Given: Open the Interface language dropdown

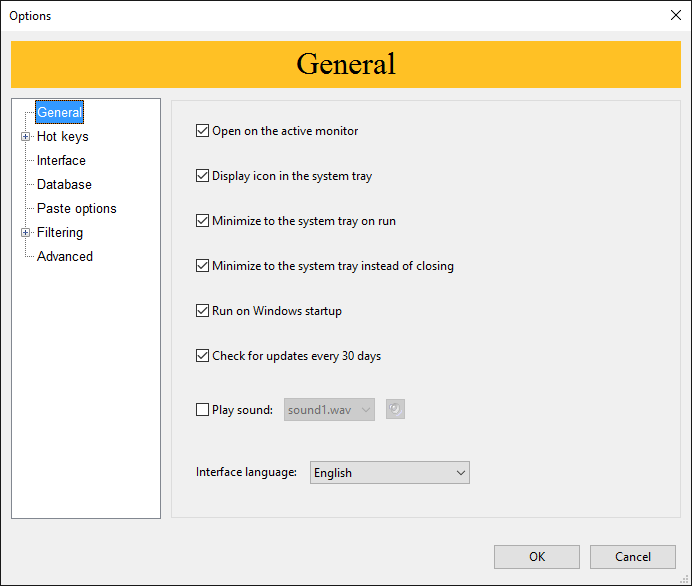Looking at the screenshot, I should (389, 473).
